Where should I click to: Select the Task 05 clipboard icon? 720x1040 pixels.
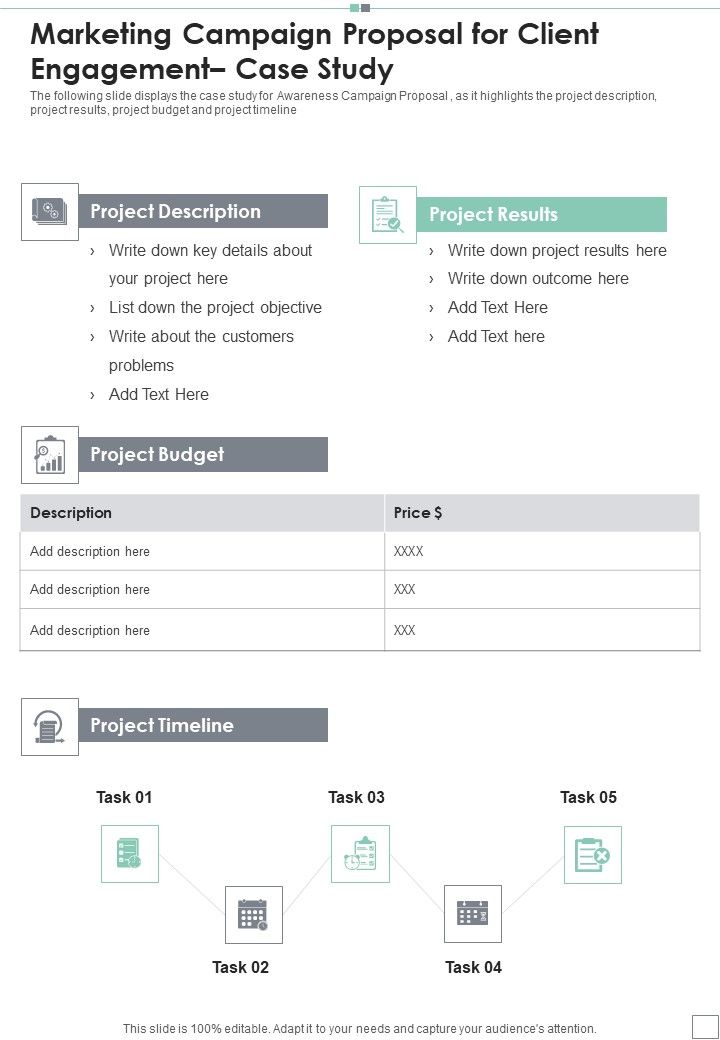pyautogui.click(x=592, y=854)
